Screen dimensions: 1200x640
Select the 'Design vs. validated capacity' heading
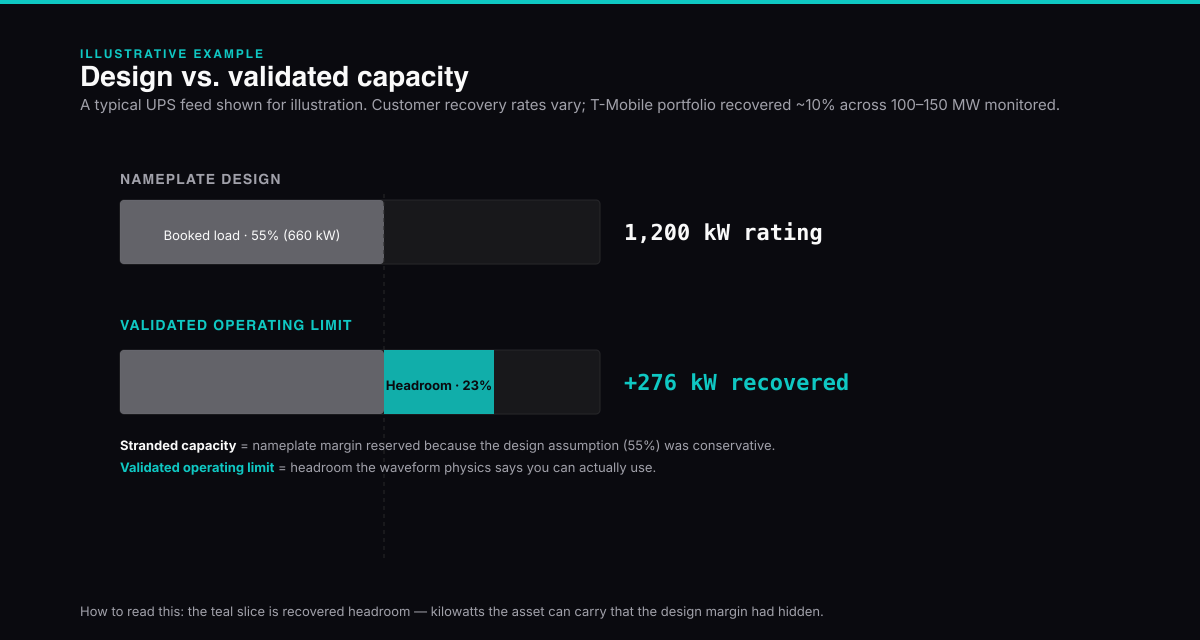[274, 77]
